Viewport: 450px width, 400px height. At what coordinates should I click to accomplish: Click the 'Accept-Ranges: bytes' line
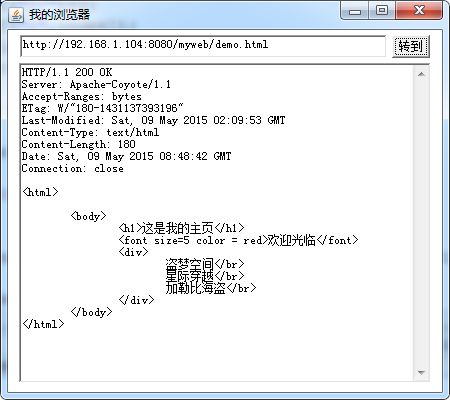82,97
